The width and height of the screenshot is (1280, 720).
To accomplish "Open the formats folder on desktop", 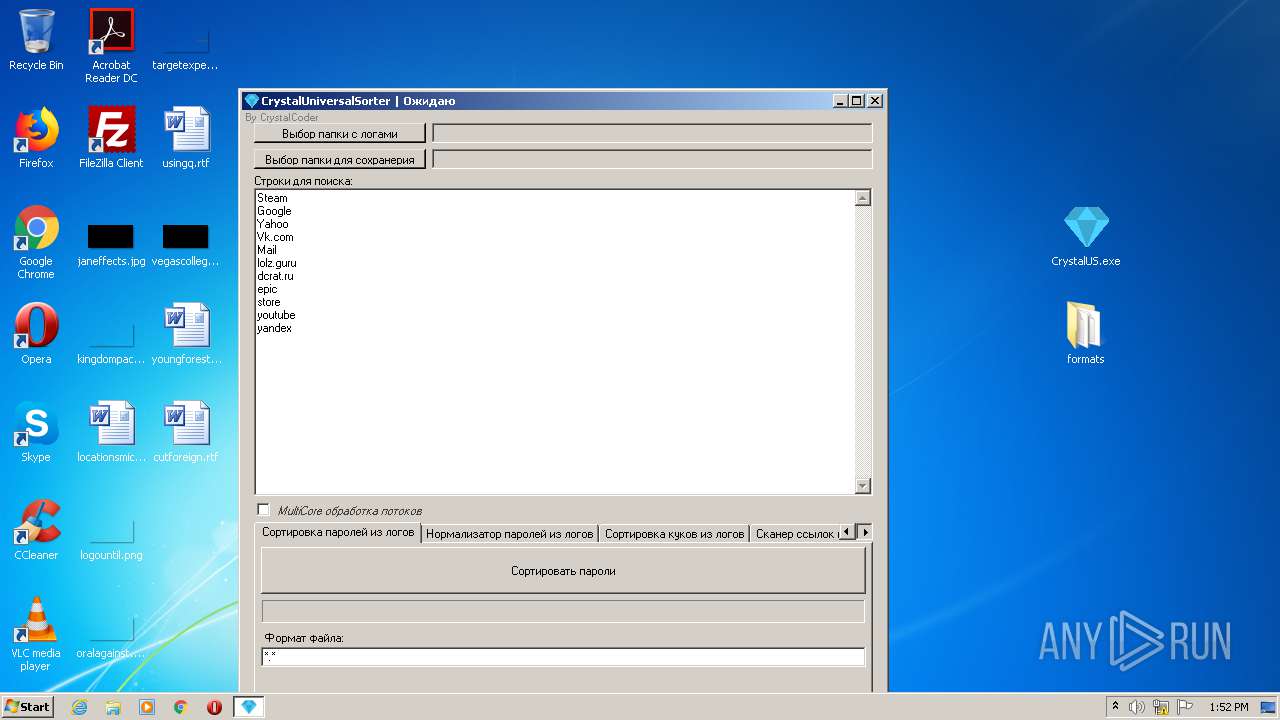I will 1086,334.
